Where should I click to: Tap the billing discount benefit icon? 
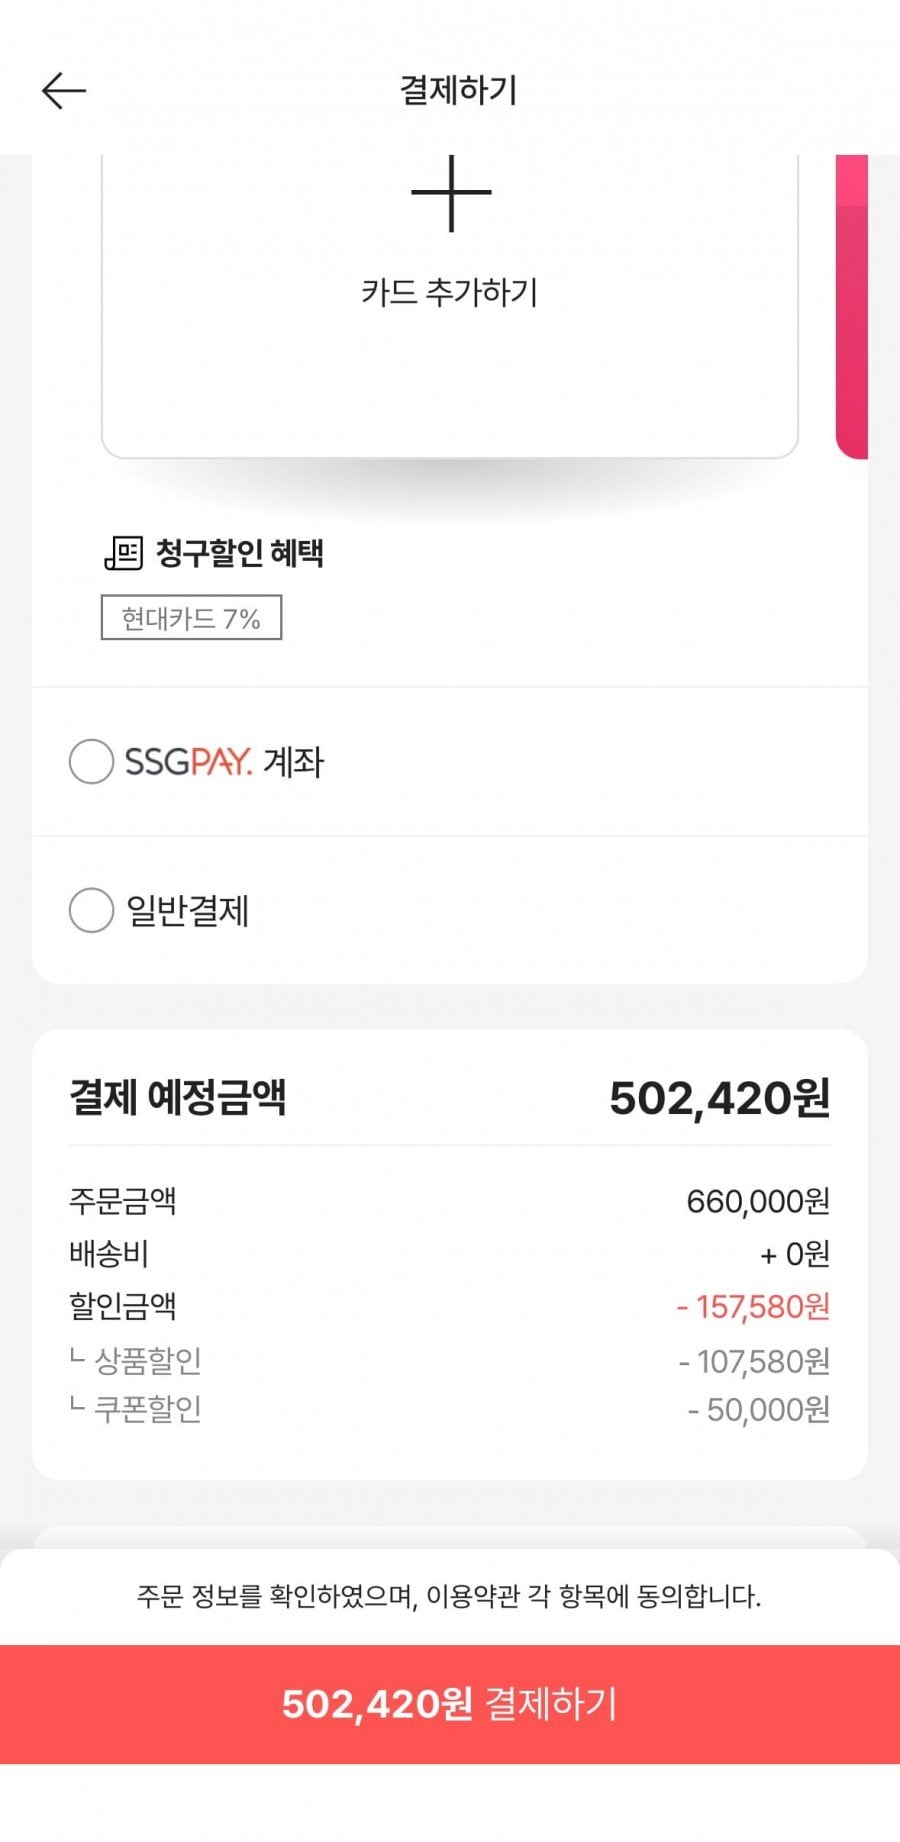click(x=123, y=553)
